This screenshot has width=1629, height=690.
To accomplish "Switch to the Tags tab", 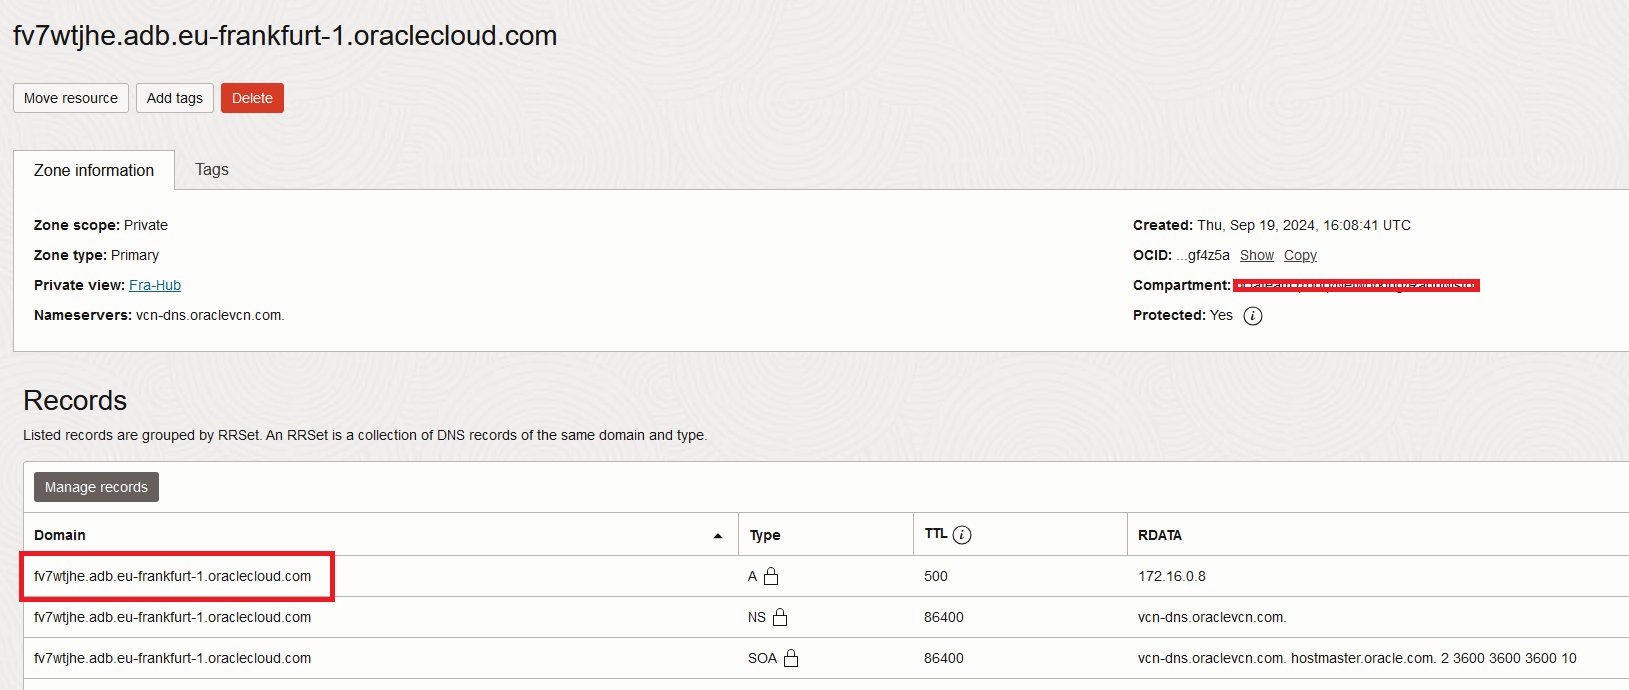I will (x=211, y=169).
